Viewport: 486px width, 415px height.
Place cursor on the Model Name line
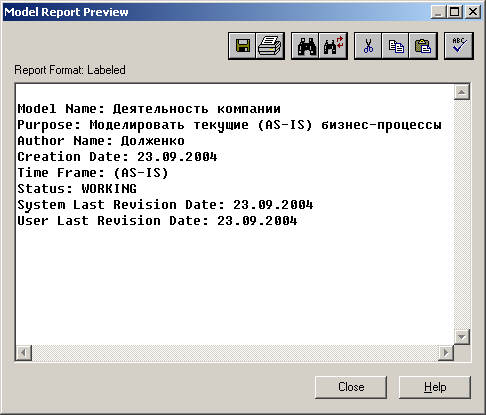(x=149, y=109)
